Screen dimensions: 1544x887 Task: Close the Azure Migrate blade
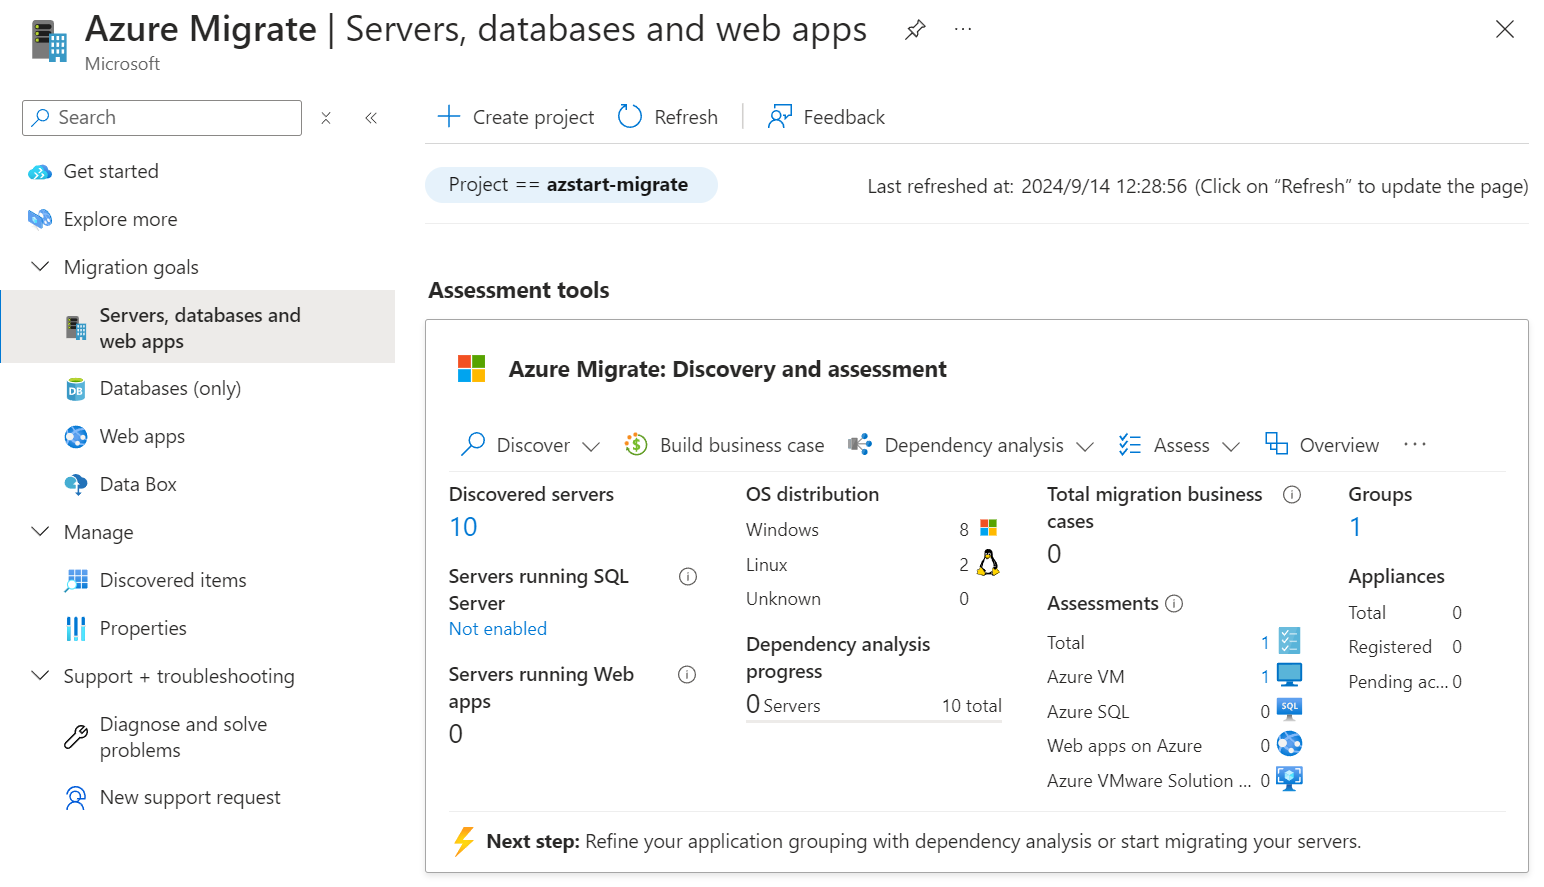point(1505,30)
